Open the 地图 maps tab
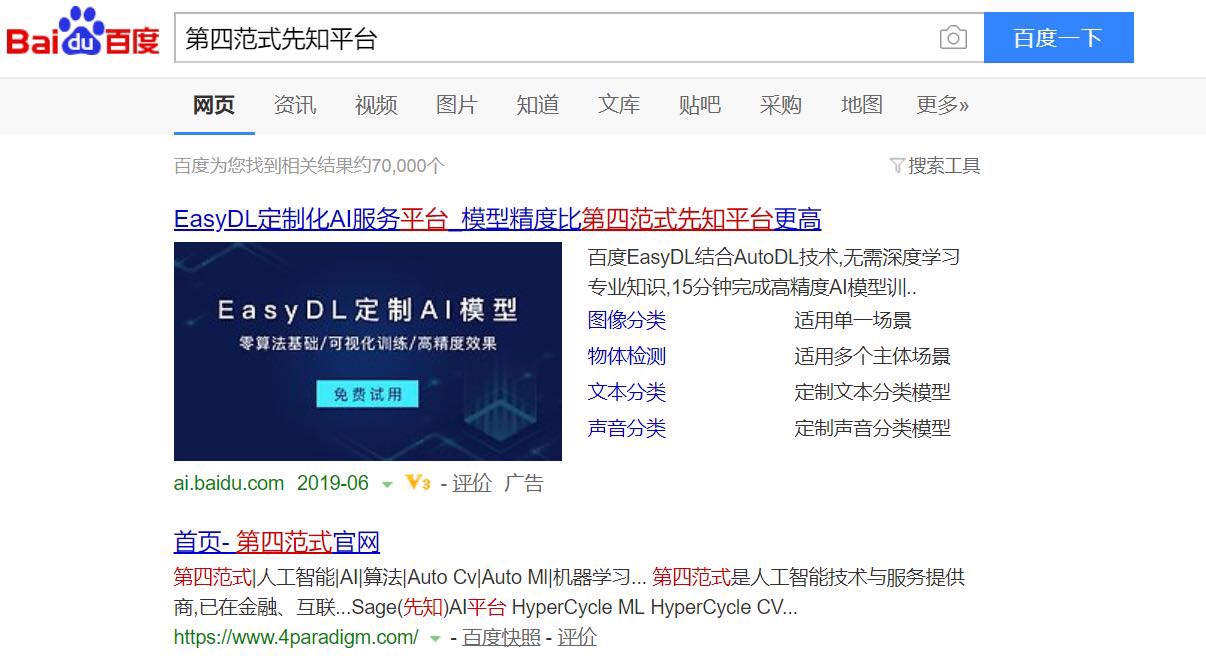This screenshot has height=672, width=1206. tap(862, 105)
